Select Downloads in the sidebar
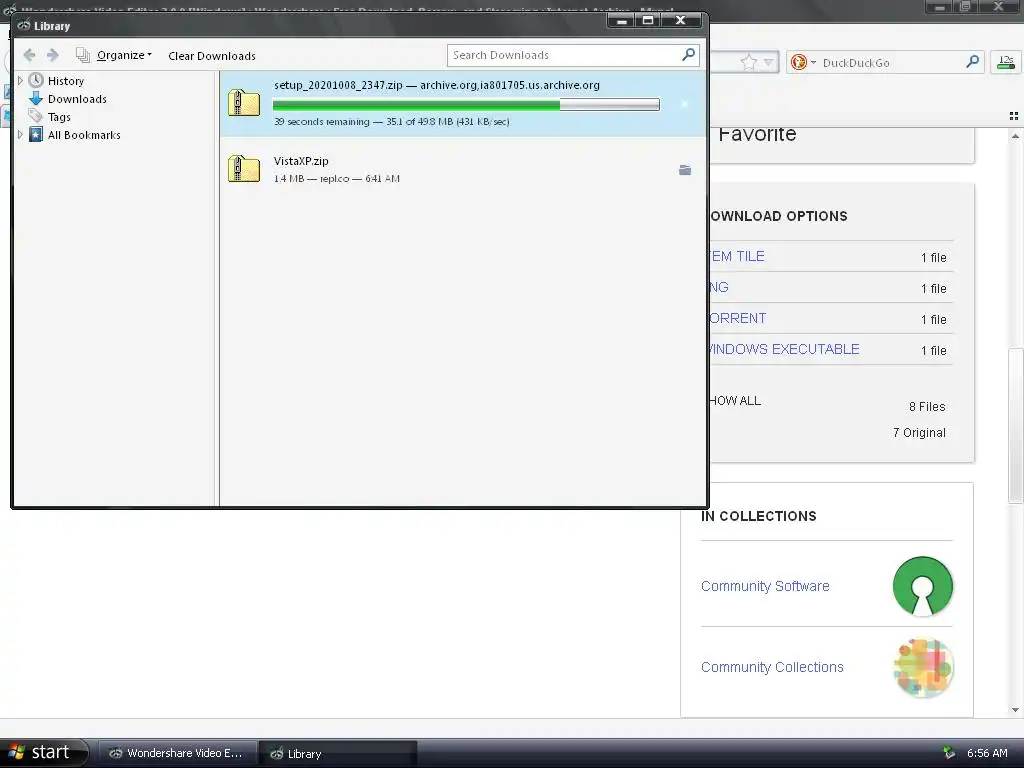Viewport: 1024px width, 768px height. [x=77, y=99]
